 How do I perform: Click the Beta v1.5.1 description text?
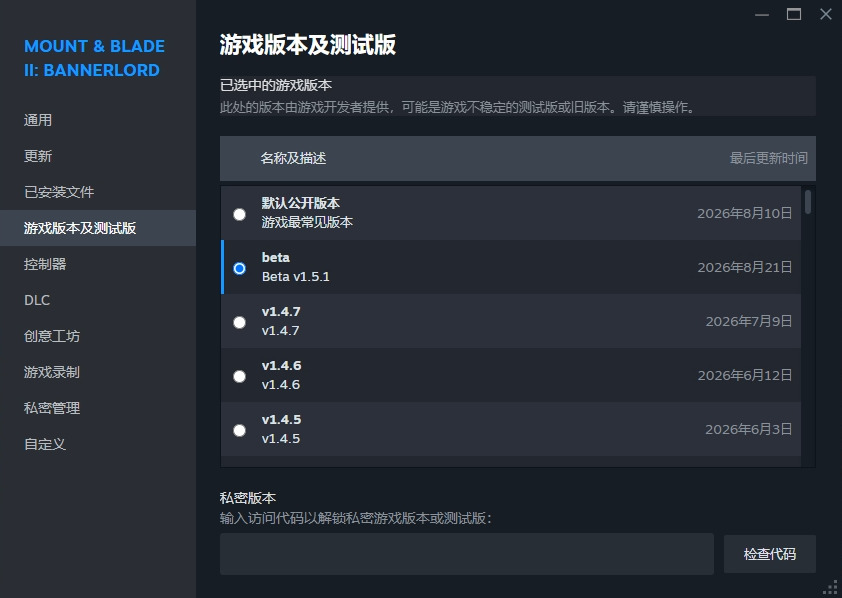(295, 276)
